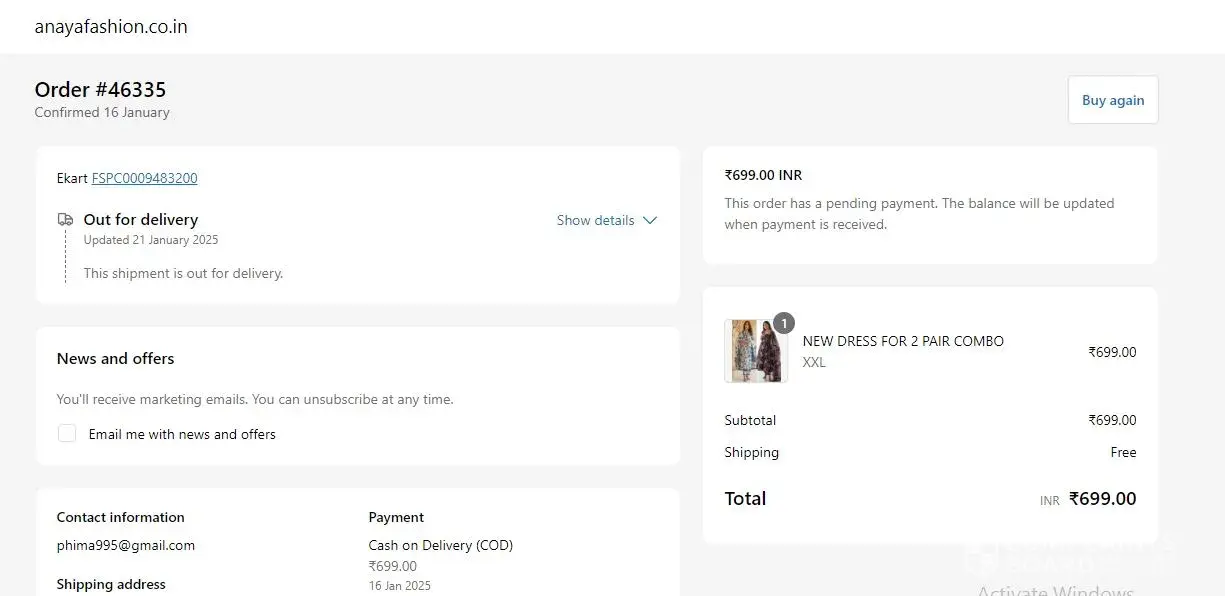Click the quantity badge on product thumbnail
The image size is (1225, 596).
click(x=784, y=322)
